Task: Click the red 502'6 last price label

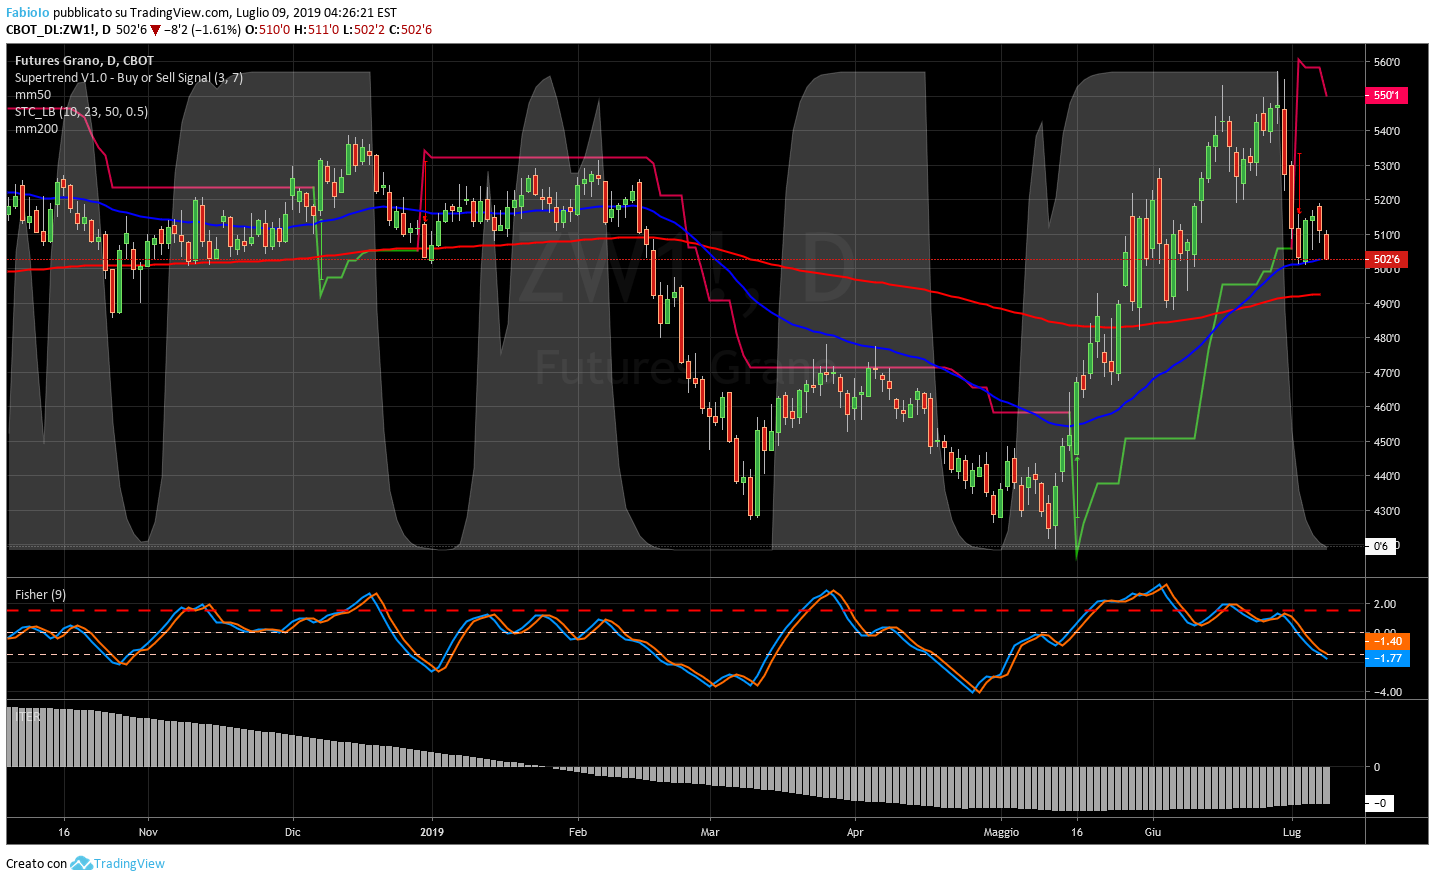Action: [1386, 260]
